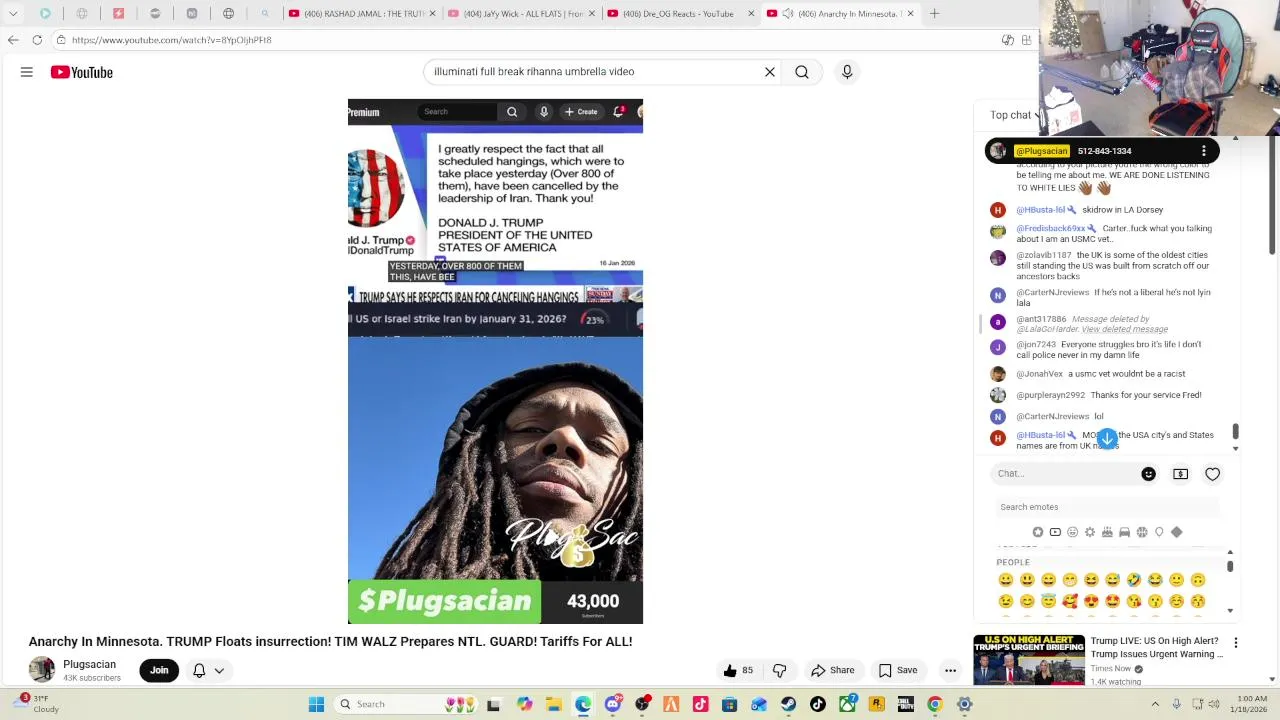Open more actions ellipsis under video

951,670
